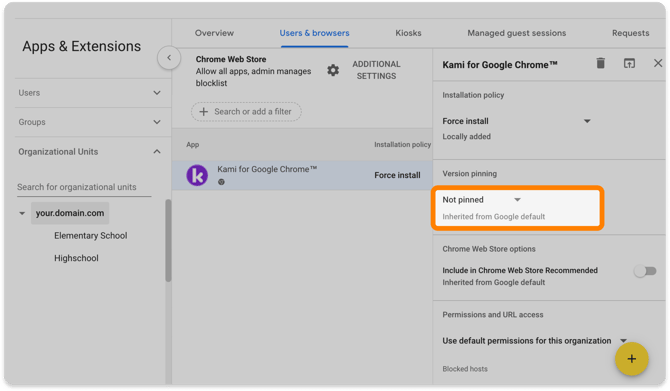Collapse the Organizational Units section
Screen dimensions: 670x391
(x=89, y=152)
